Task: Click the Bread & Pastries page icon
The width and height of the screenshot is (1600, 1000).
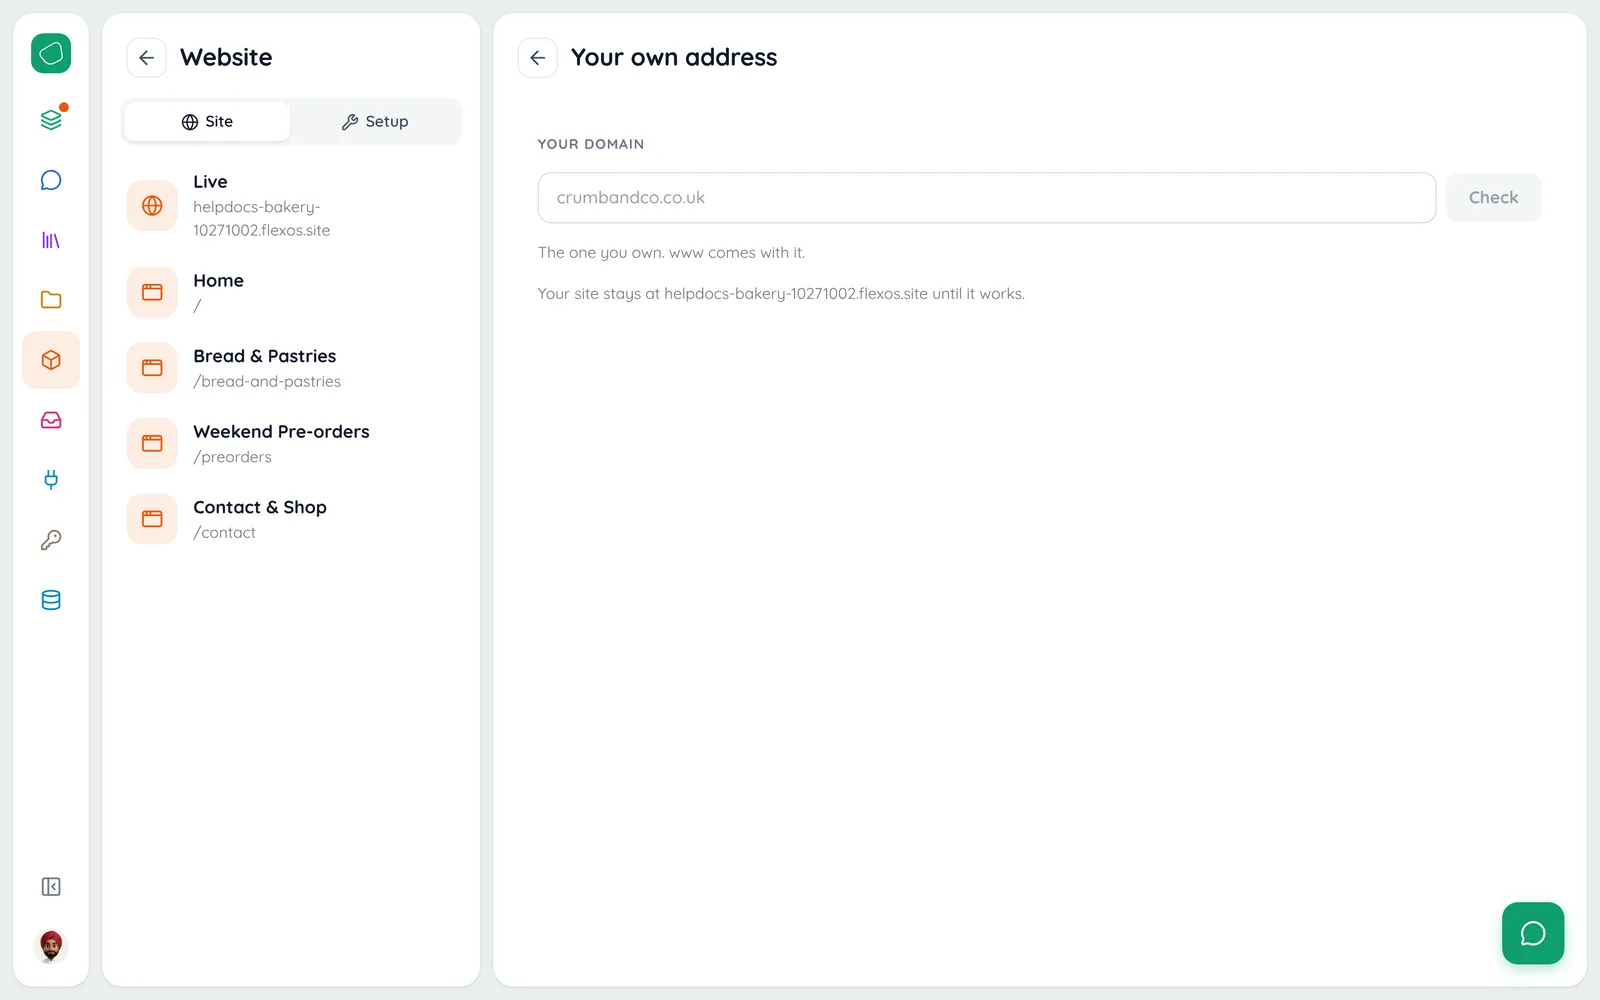Action: coord(152,368)
